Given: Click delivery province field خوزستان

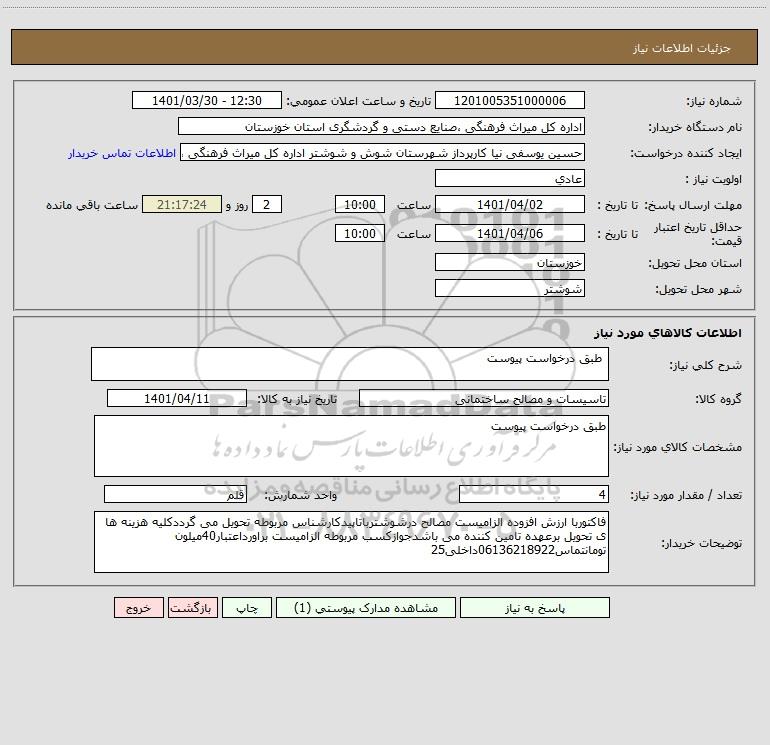Looking at the screenshot, I should (510, 263).
